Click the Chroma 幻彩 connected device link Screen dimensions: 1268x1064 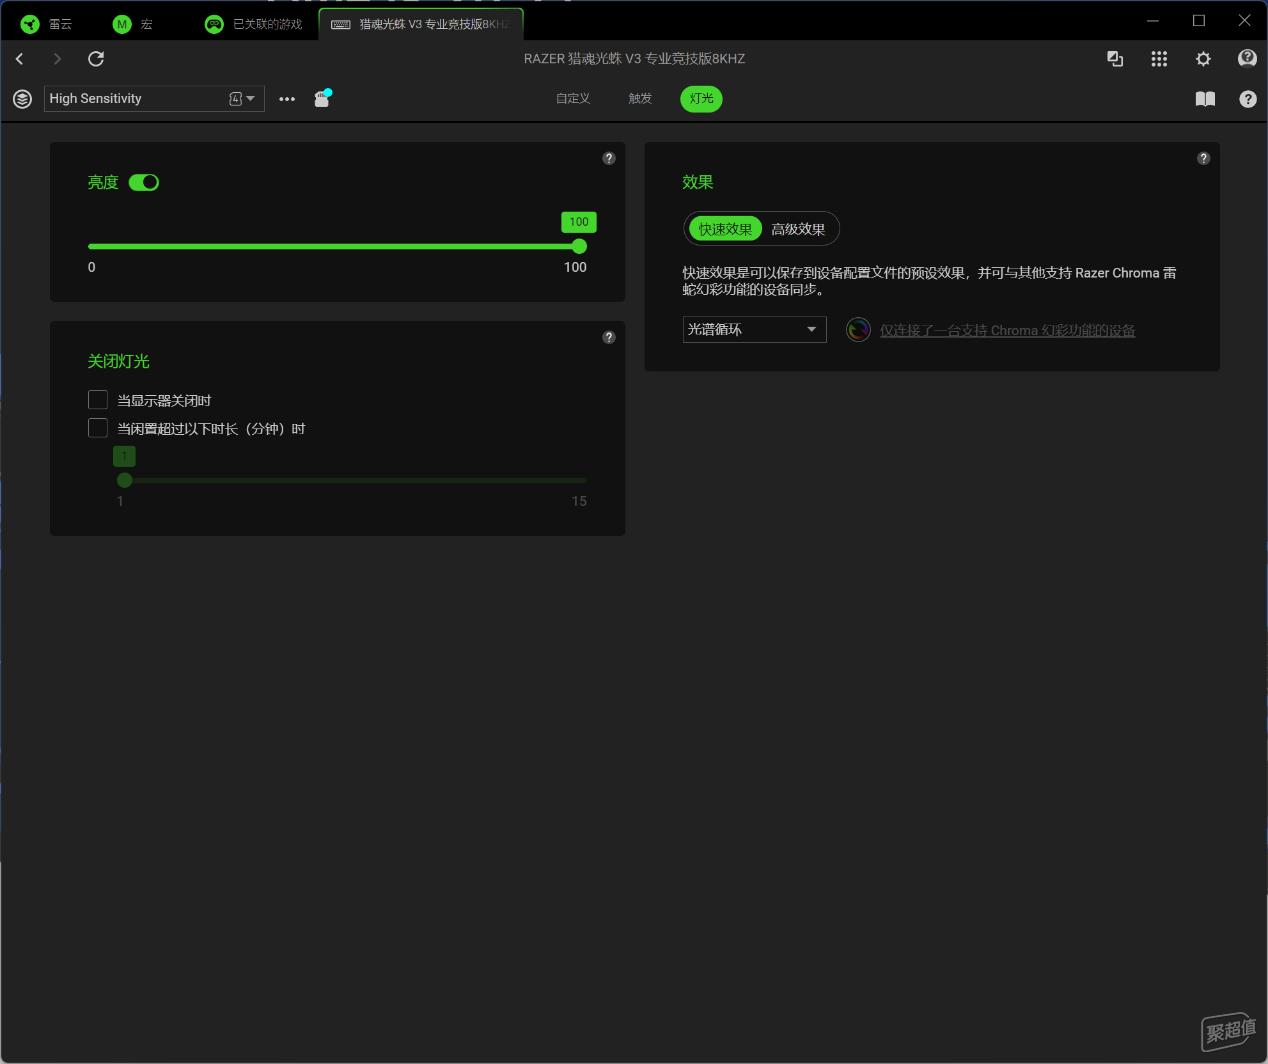pos(1007,330)
